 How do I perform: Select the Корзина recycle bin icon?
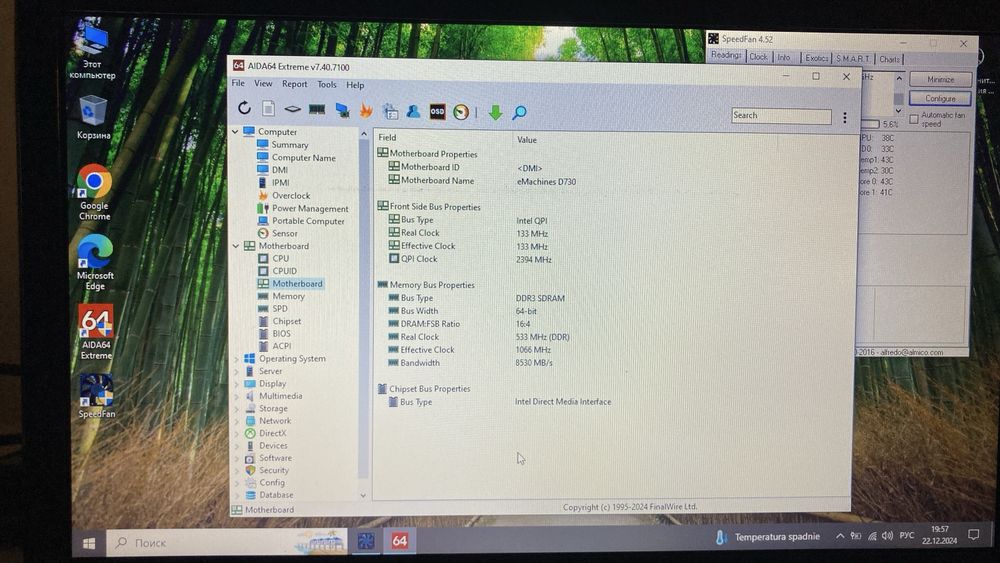94,117
